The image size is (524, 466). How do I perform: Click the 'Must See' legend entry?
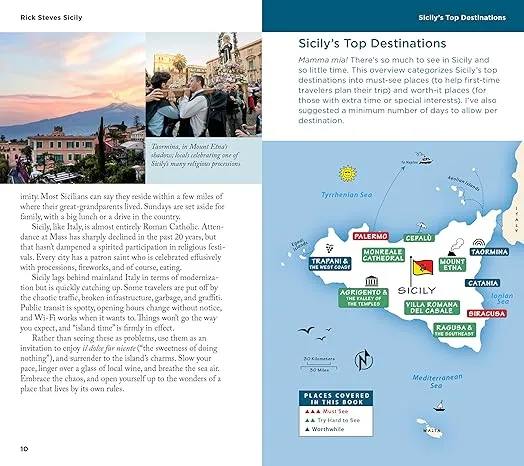[326, 412]
